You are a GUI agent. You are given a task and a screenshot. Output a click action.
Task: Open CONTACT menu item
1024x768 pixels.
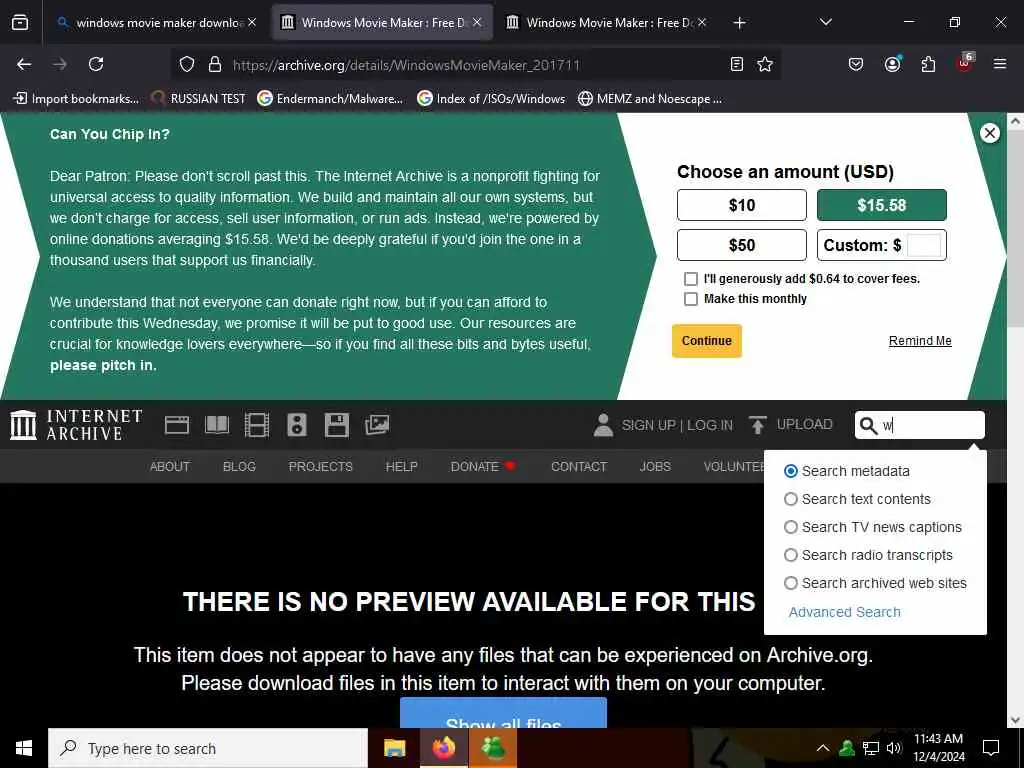pyautogui.click(x=579, y=467)
